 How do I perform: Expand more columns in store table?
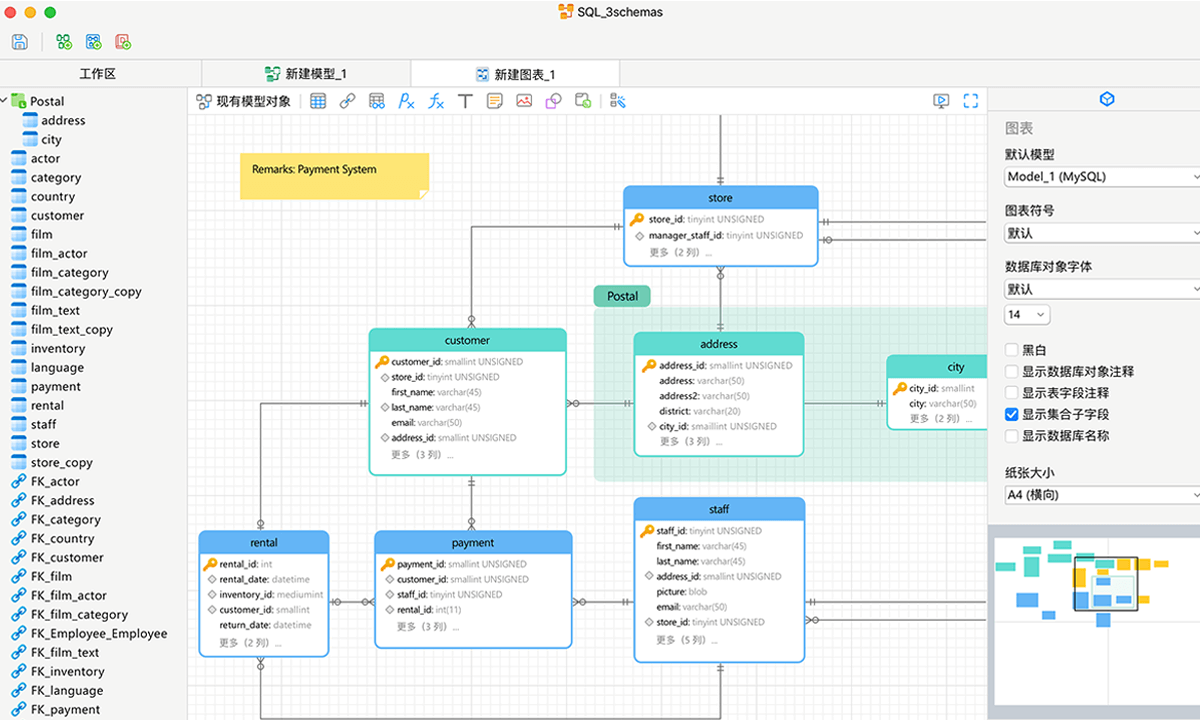680,252
